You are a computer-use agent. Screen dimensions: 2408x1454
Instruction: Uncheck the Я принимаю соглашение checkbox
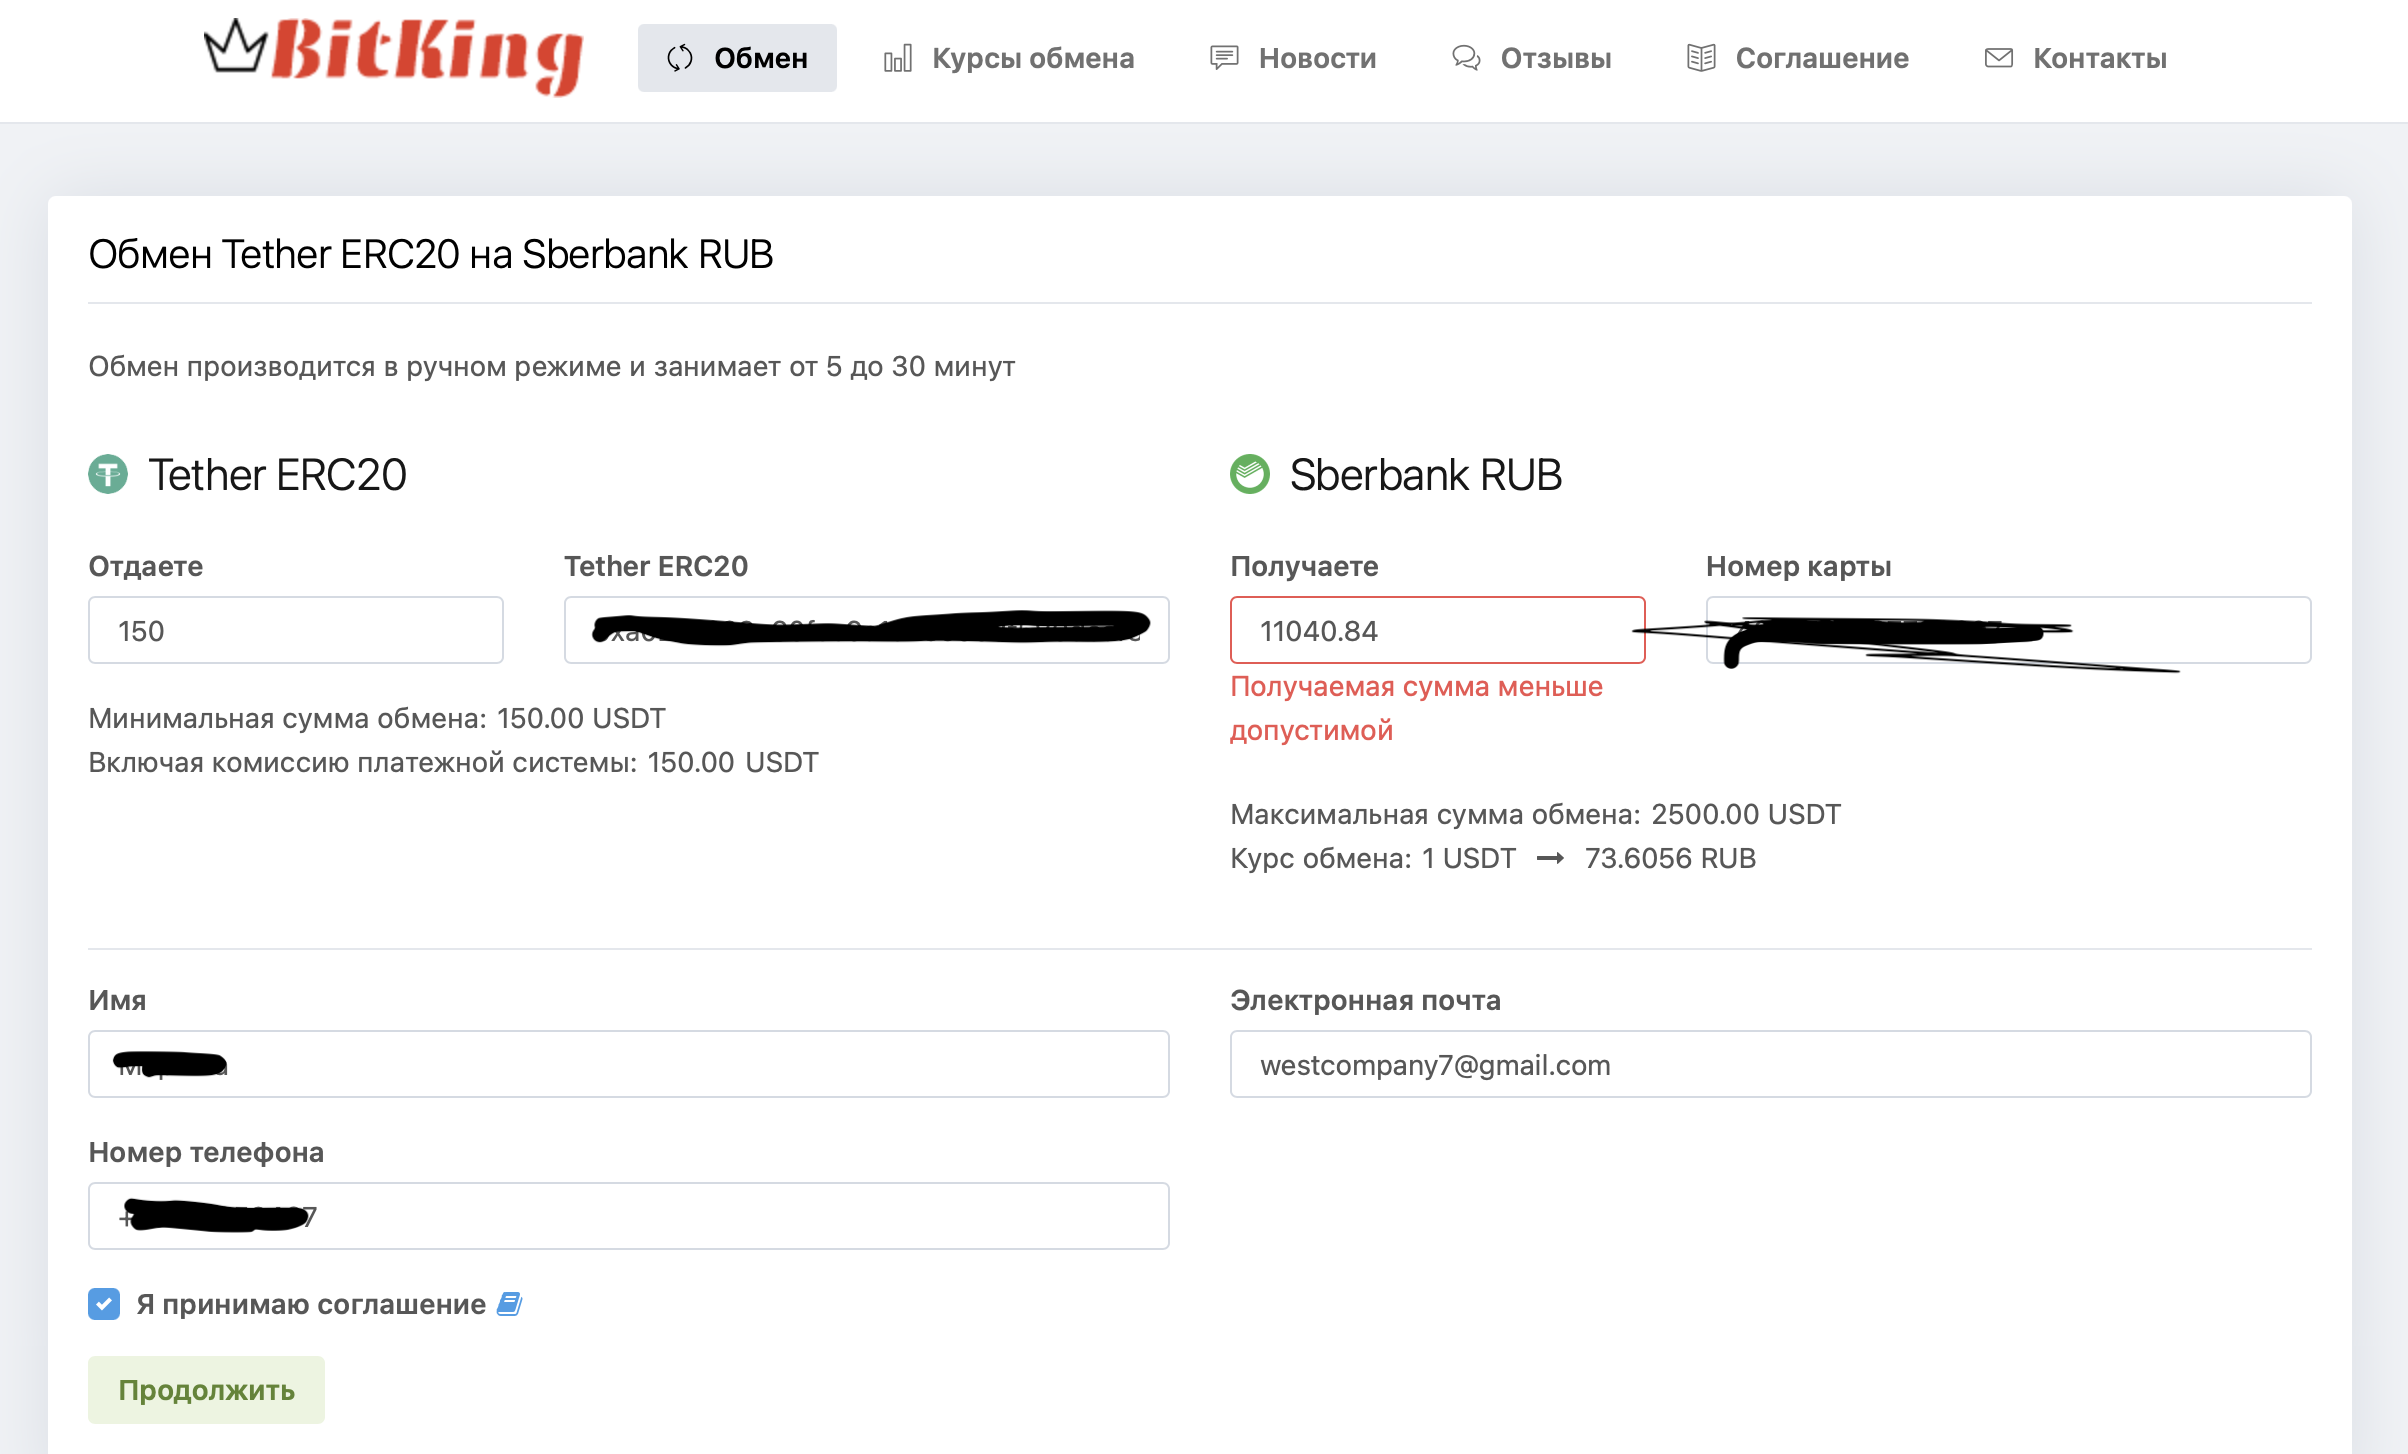[x=104, y=1304]
